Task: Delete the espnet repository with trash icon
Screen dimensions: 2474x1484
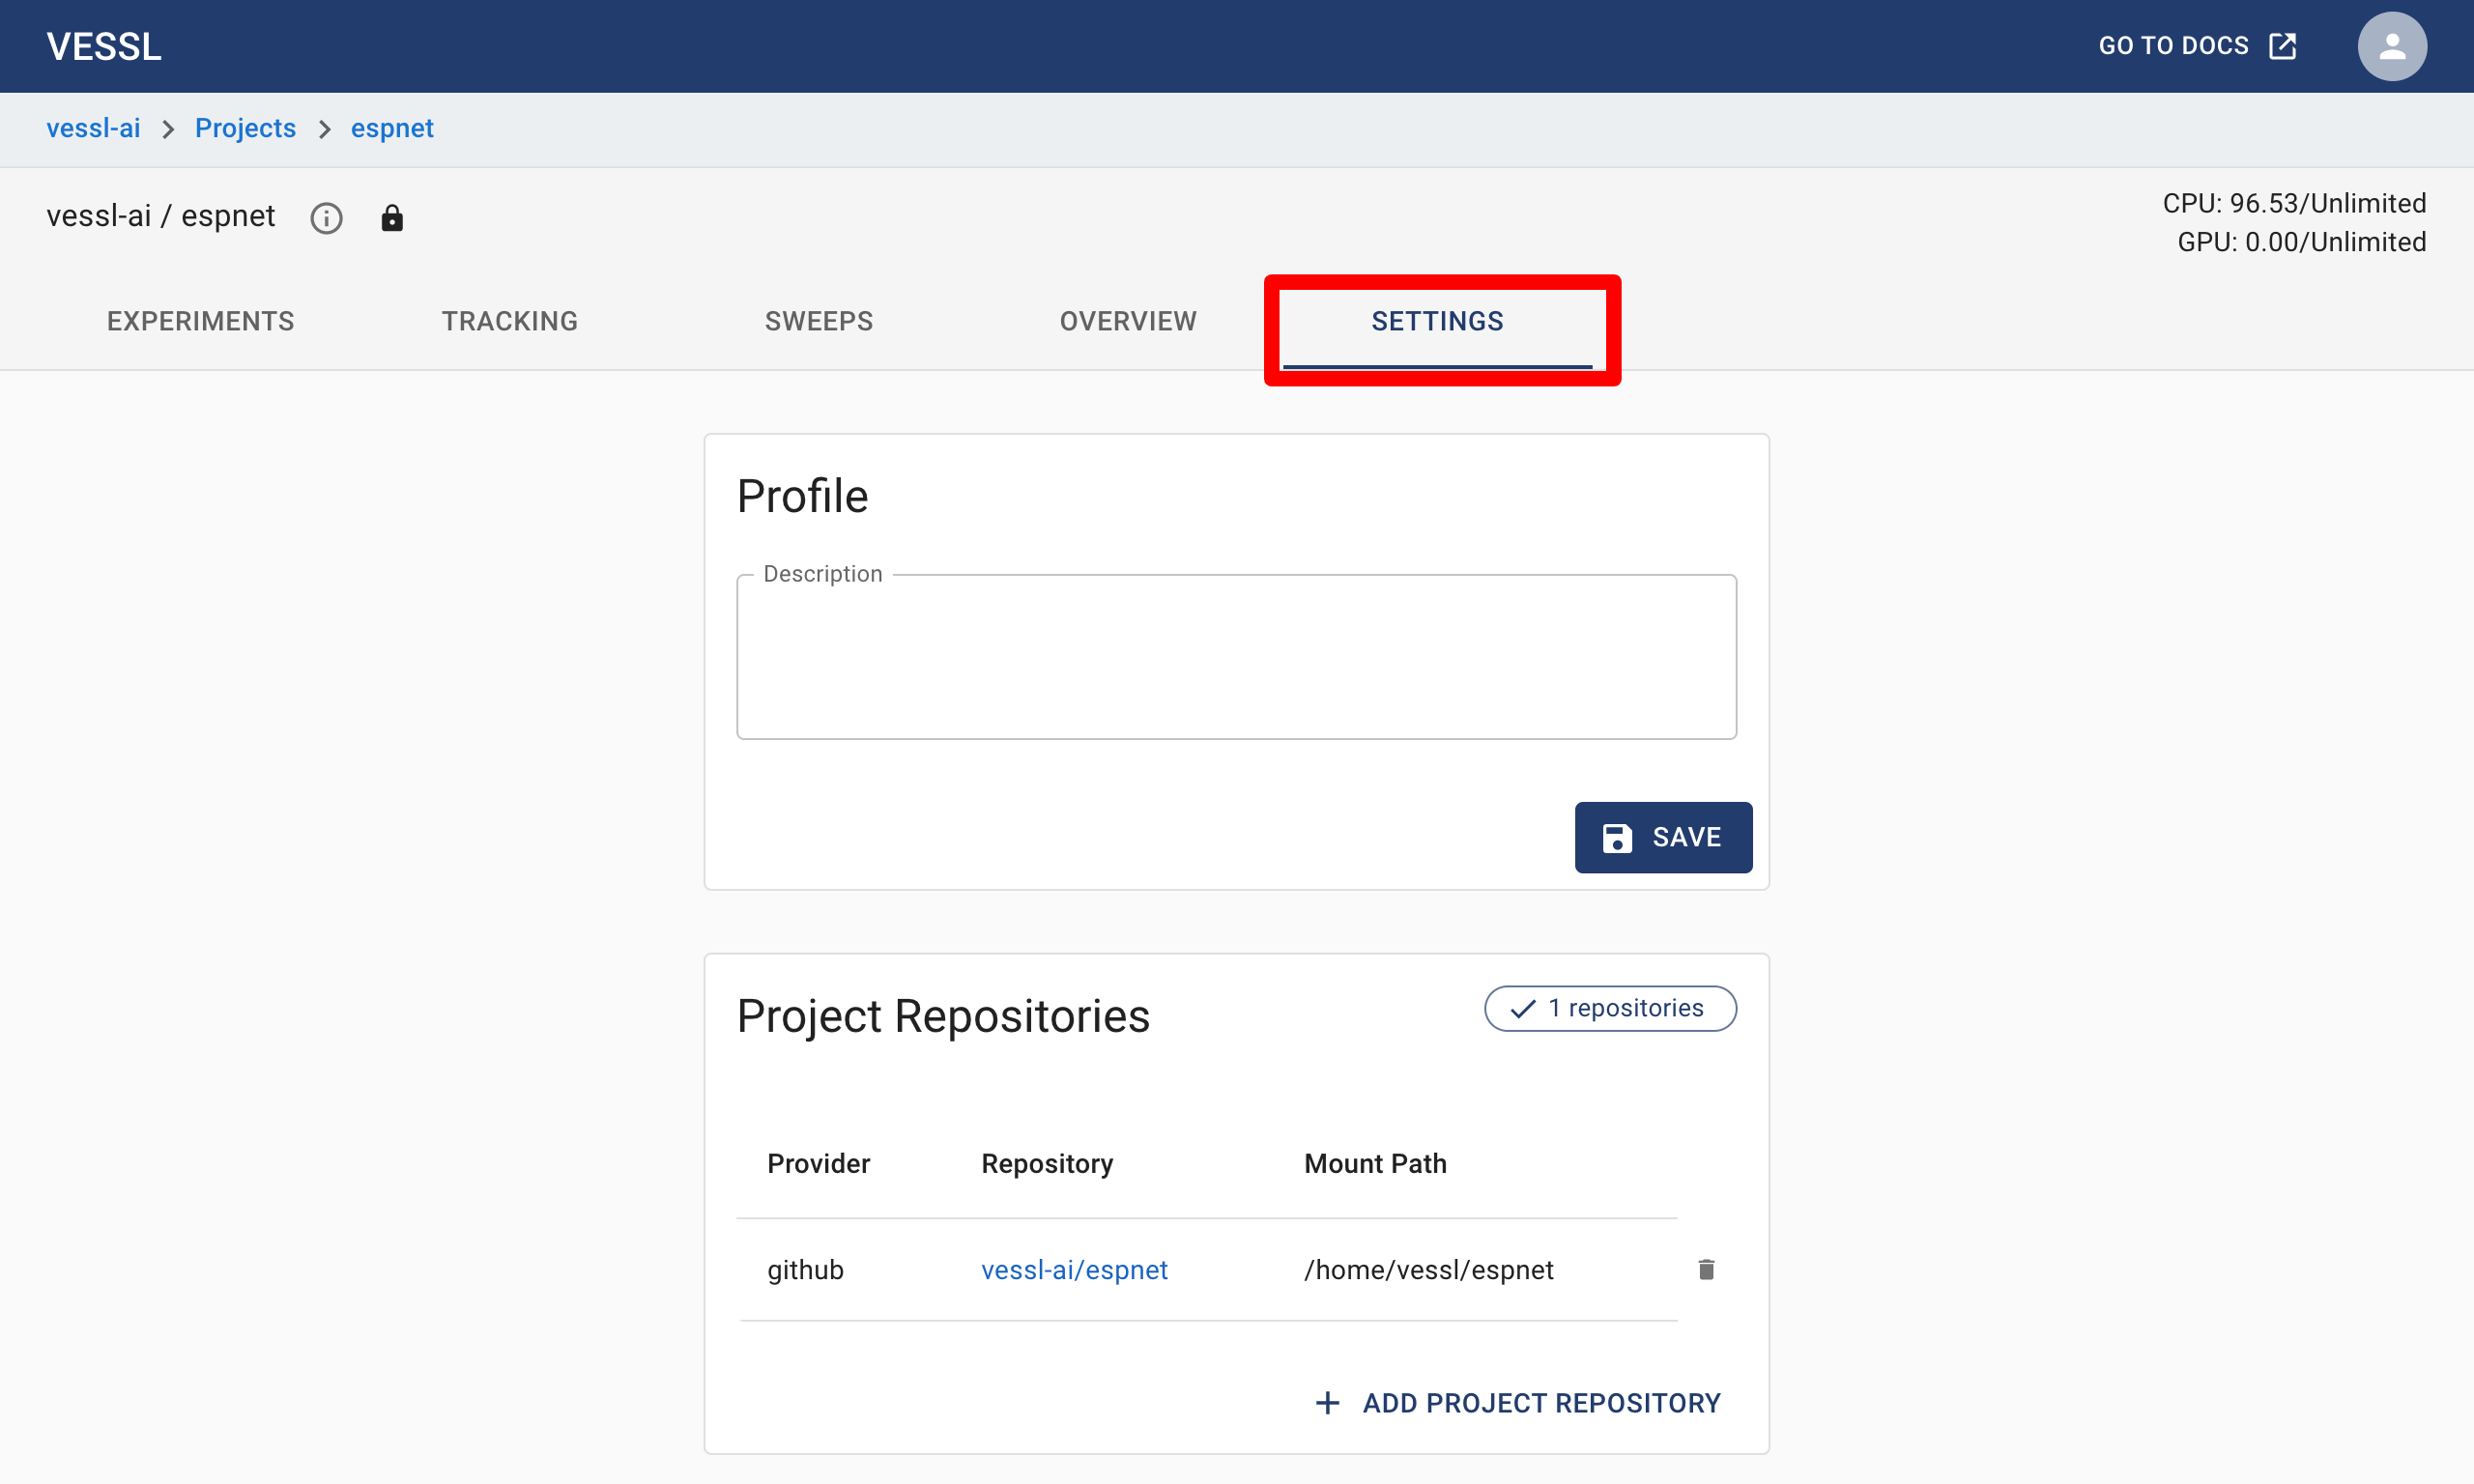Action: click(x=1706, y=1269)
